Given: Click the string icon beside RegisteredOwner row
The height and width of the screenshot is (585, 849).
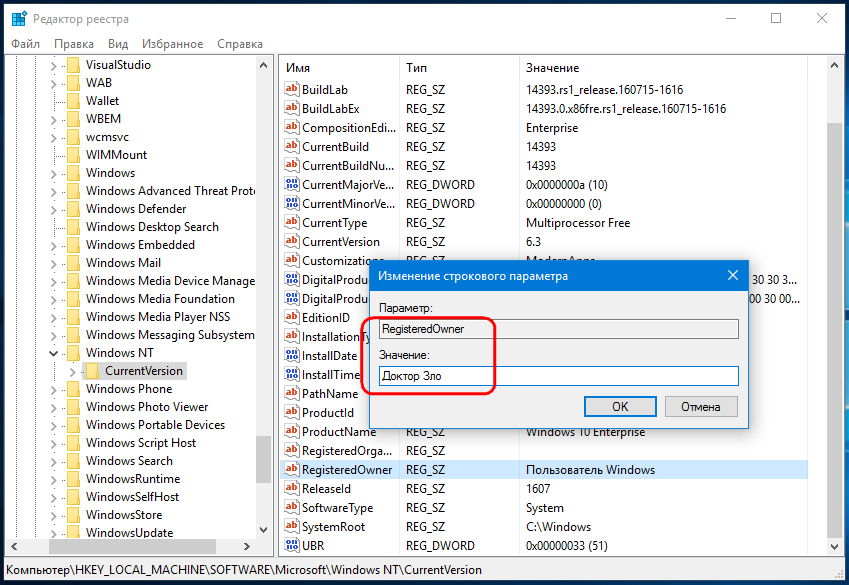Looking at the screenshot, I should coord(291,469).
